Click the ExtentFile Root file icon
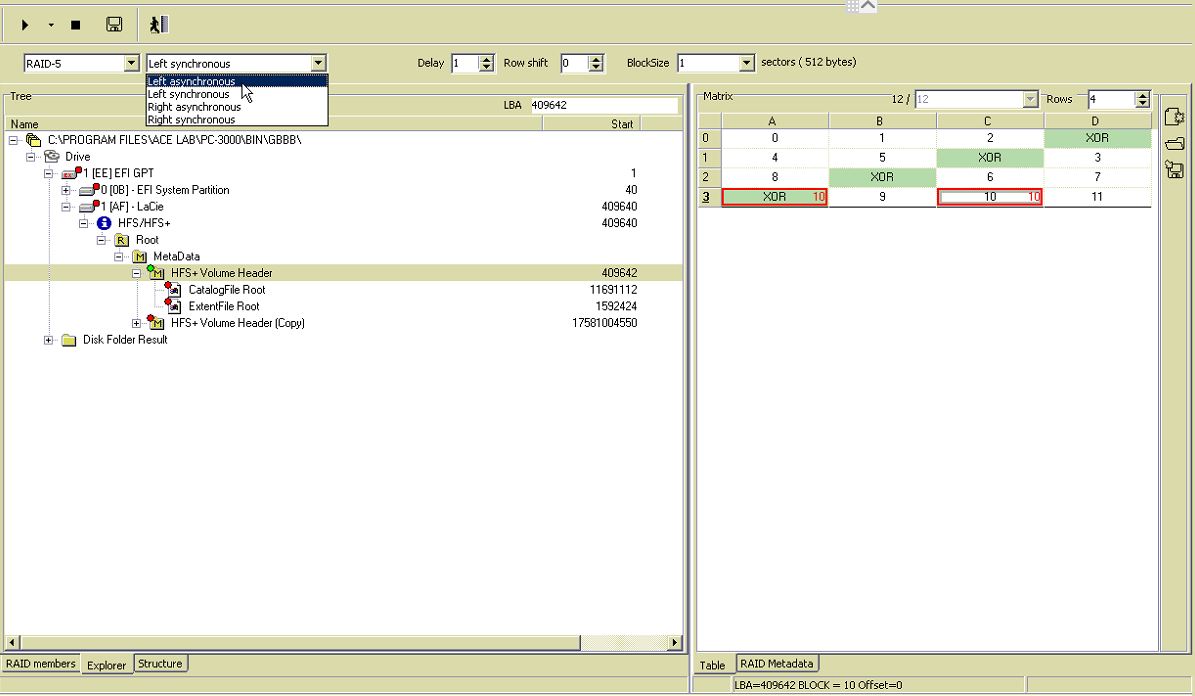 173,306
